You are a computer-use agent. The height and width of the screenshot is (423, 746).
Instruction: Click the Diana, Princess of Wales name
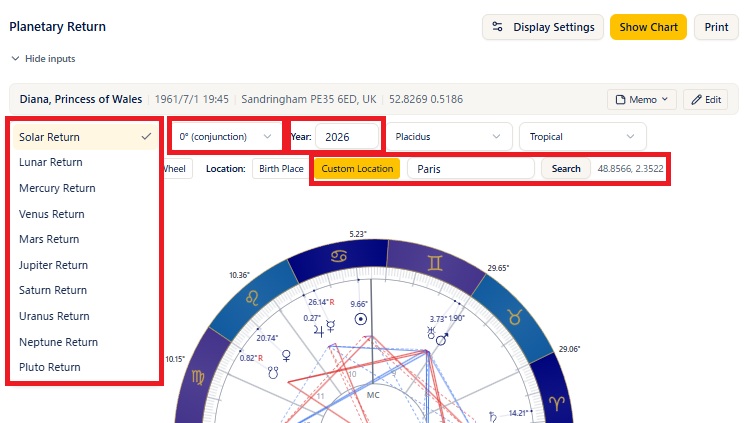click(x=81, y=99)
